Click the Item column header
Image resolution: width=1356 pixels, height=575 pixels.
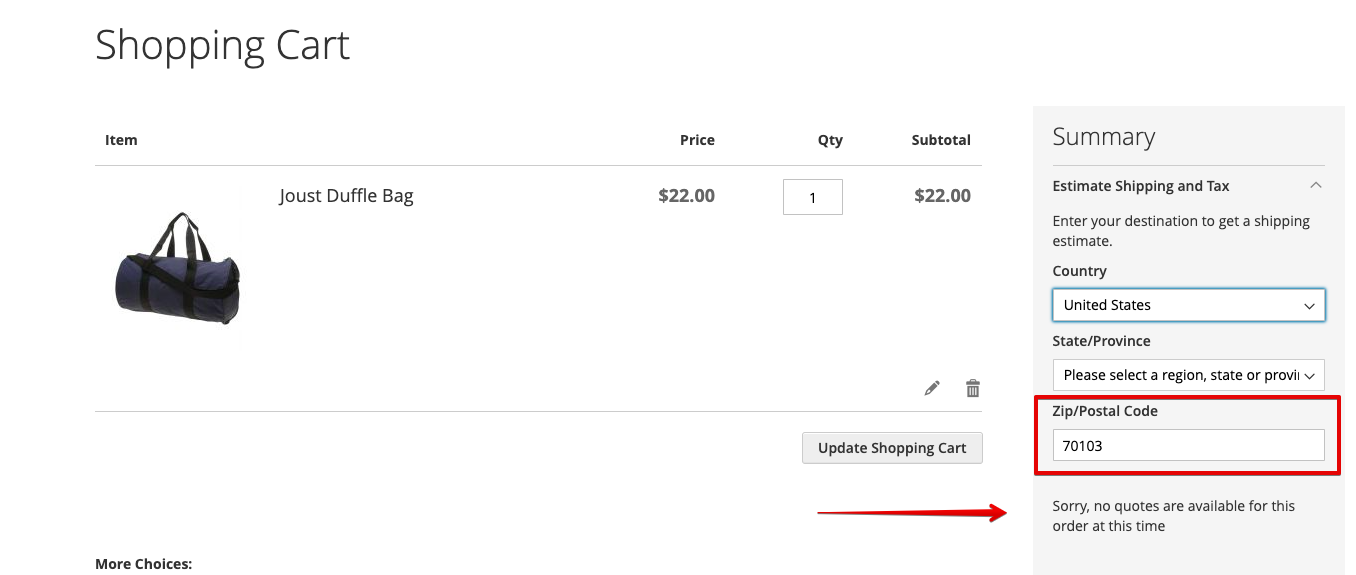pos(121,140)
